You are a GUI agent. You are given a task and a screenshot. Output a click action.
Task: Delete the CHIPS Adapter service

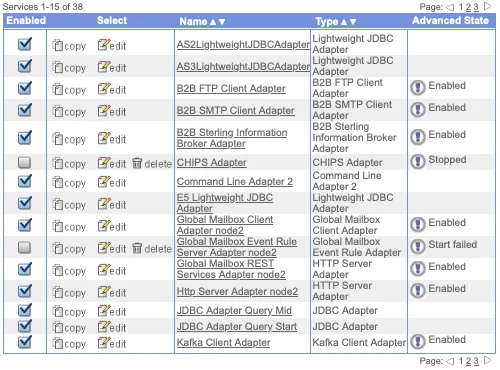click(152, 163)
